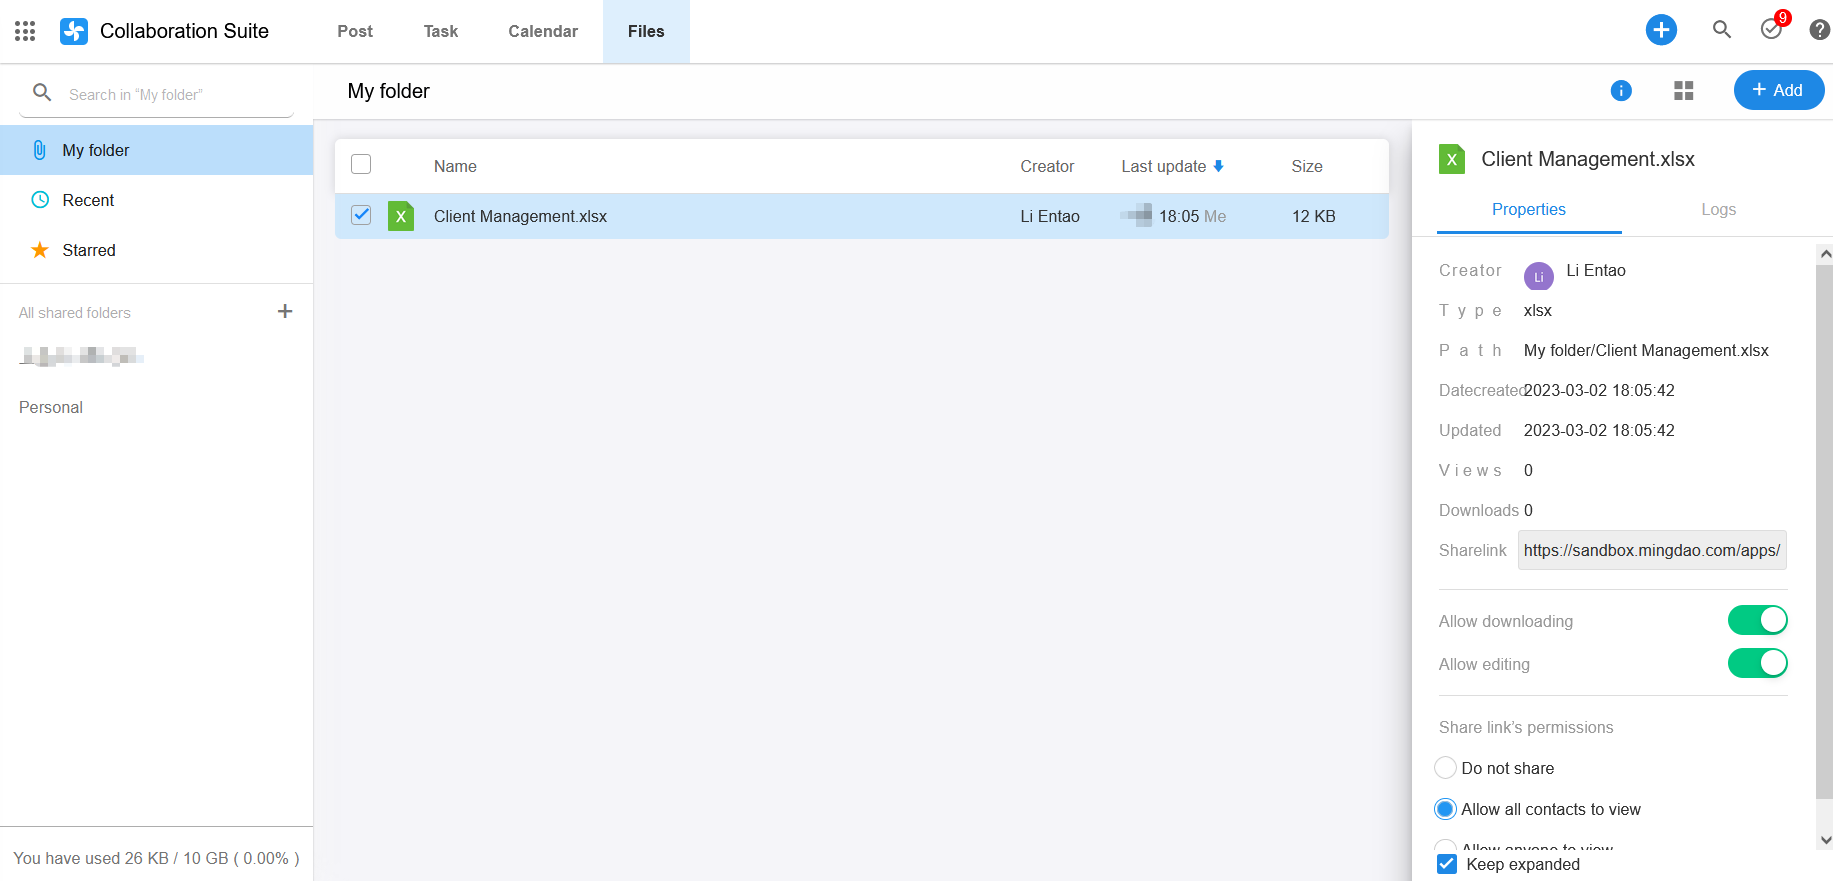This screenshot has height=881, width=1833.
Task: Select the Do not share option
Action: click(1445, 768)
